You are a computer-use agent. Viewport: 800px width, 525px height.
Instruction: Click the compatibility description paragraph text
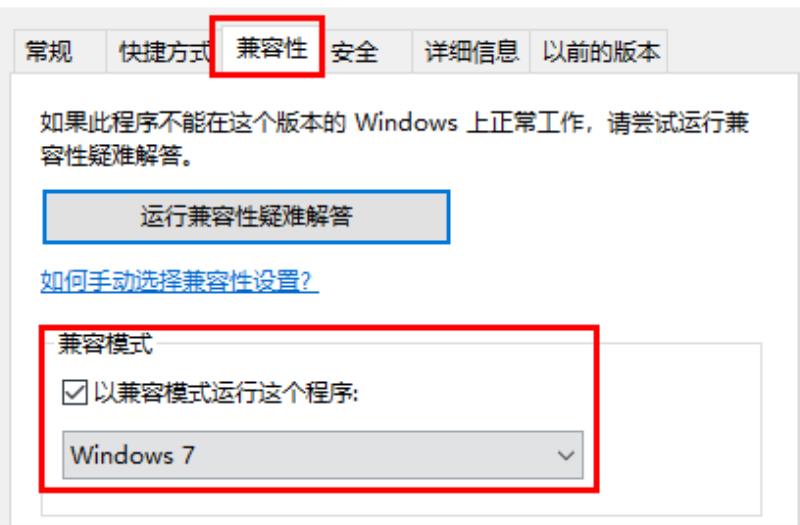pyautogui.click(x=394, y=139)
